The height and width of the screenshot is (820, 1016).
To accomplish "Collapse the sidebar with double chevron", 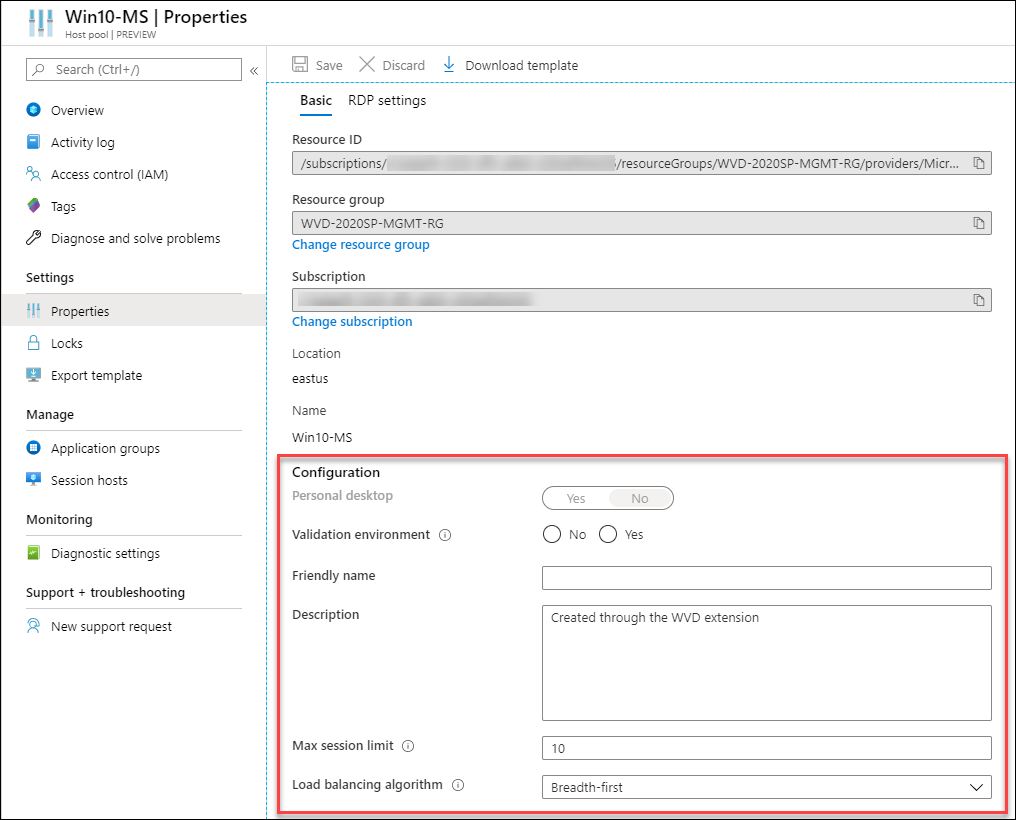I will (254, 71).
